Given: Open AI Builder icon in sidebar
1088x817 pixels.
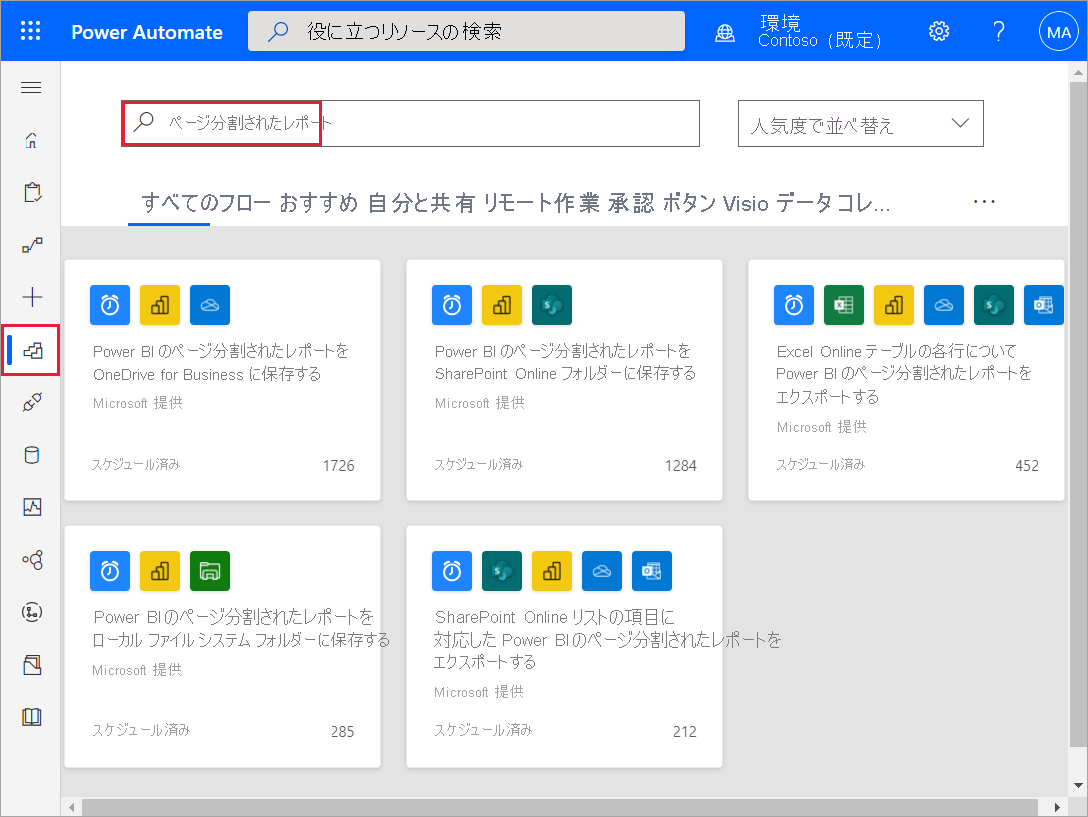Looking at the screenshot, I should pyautogui.click(x=32, y=559).
